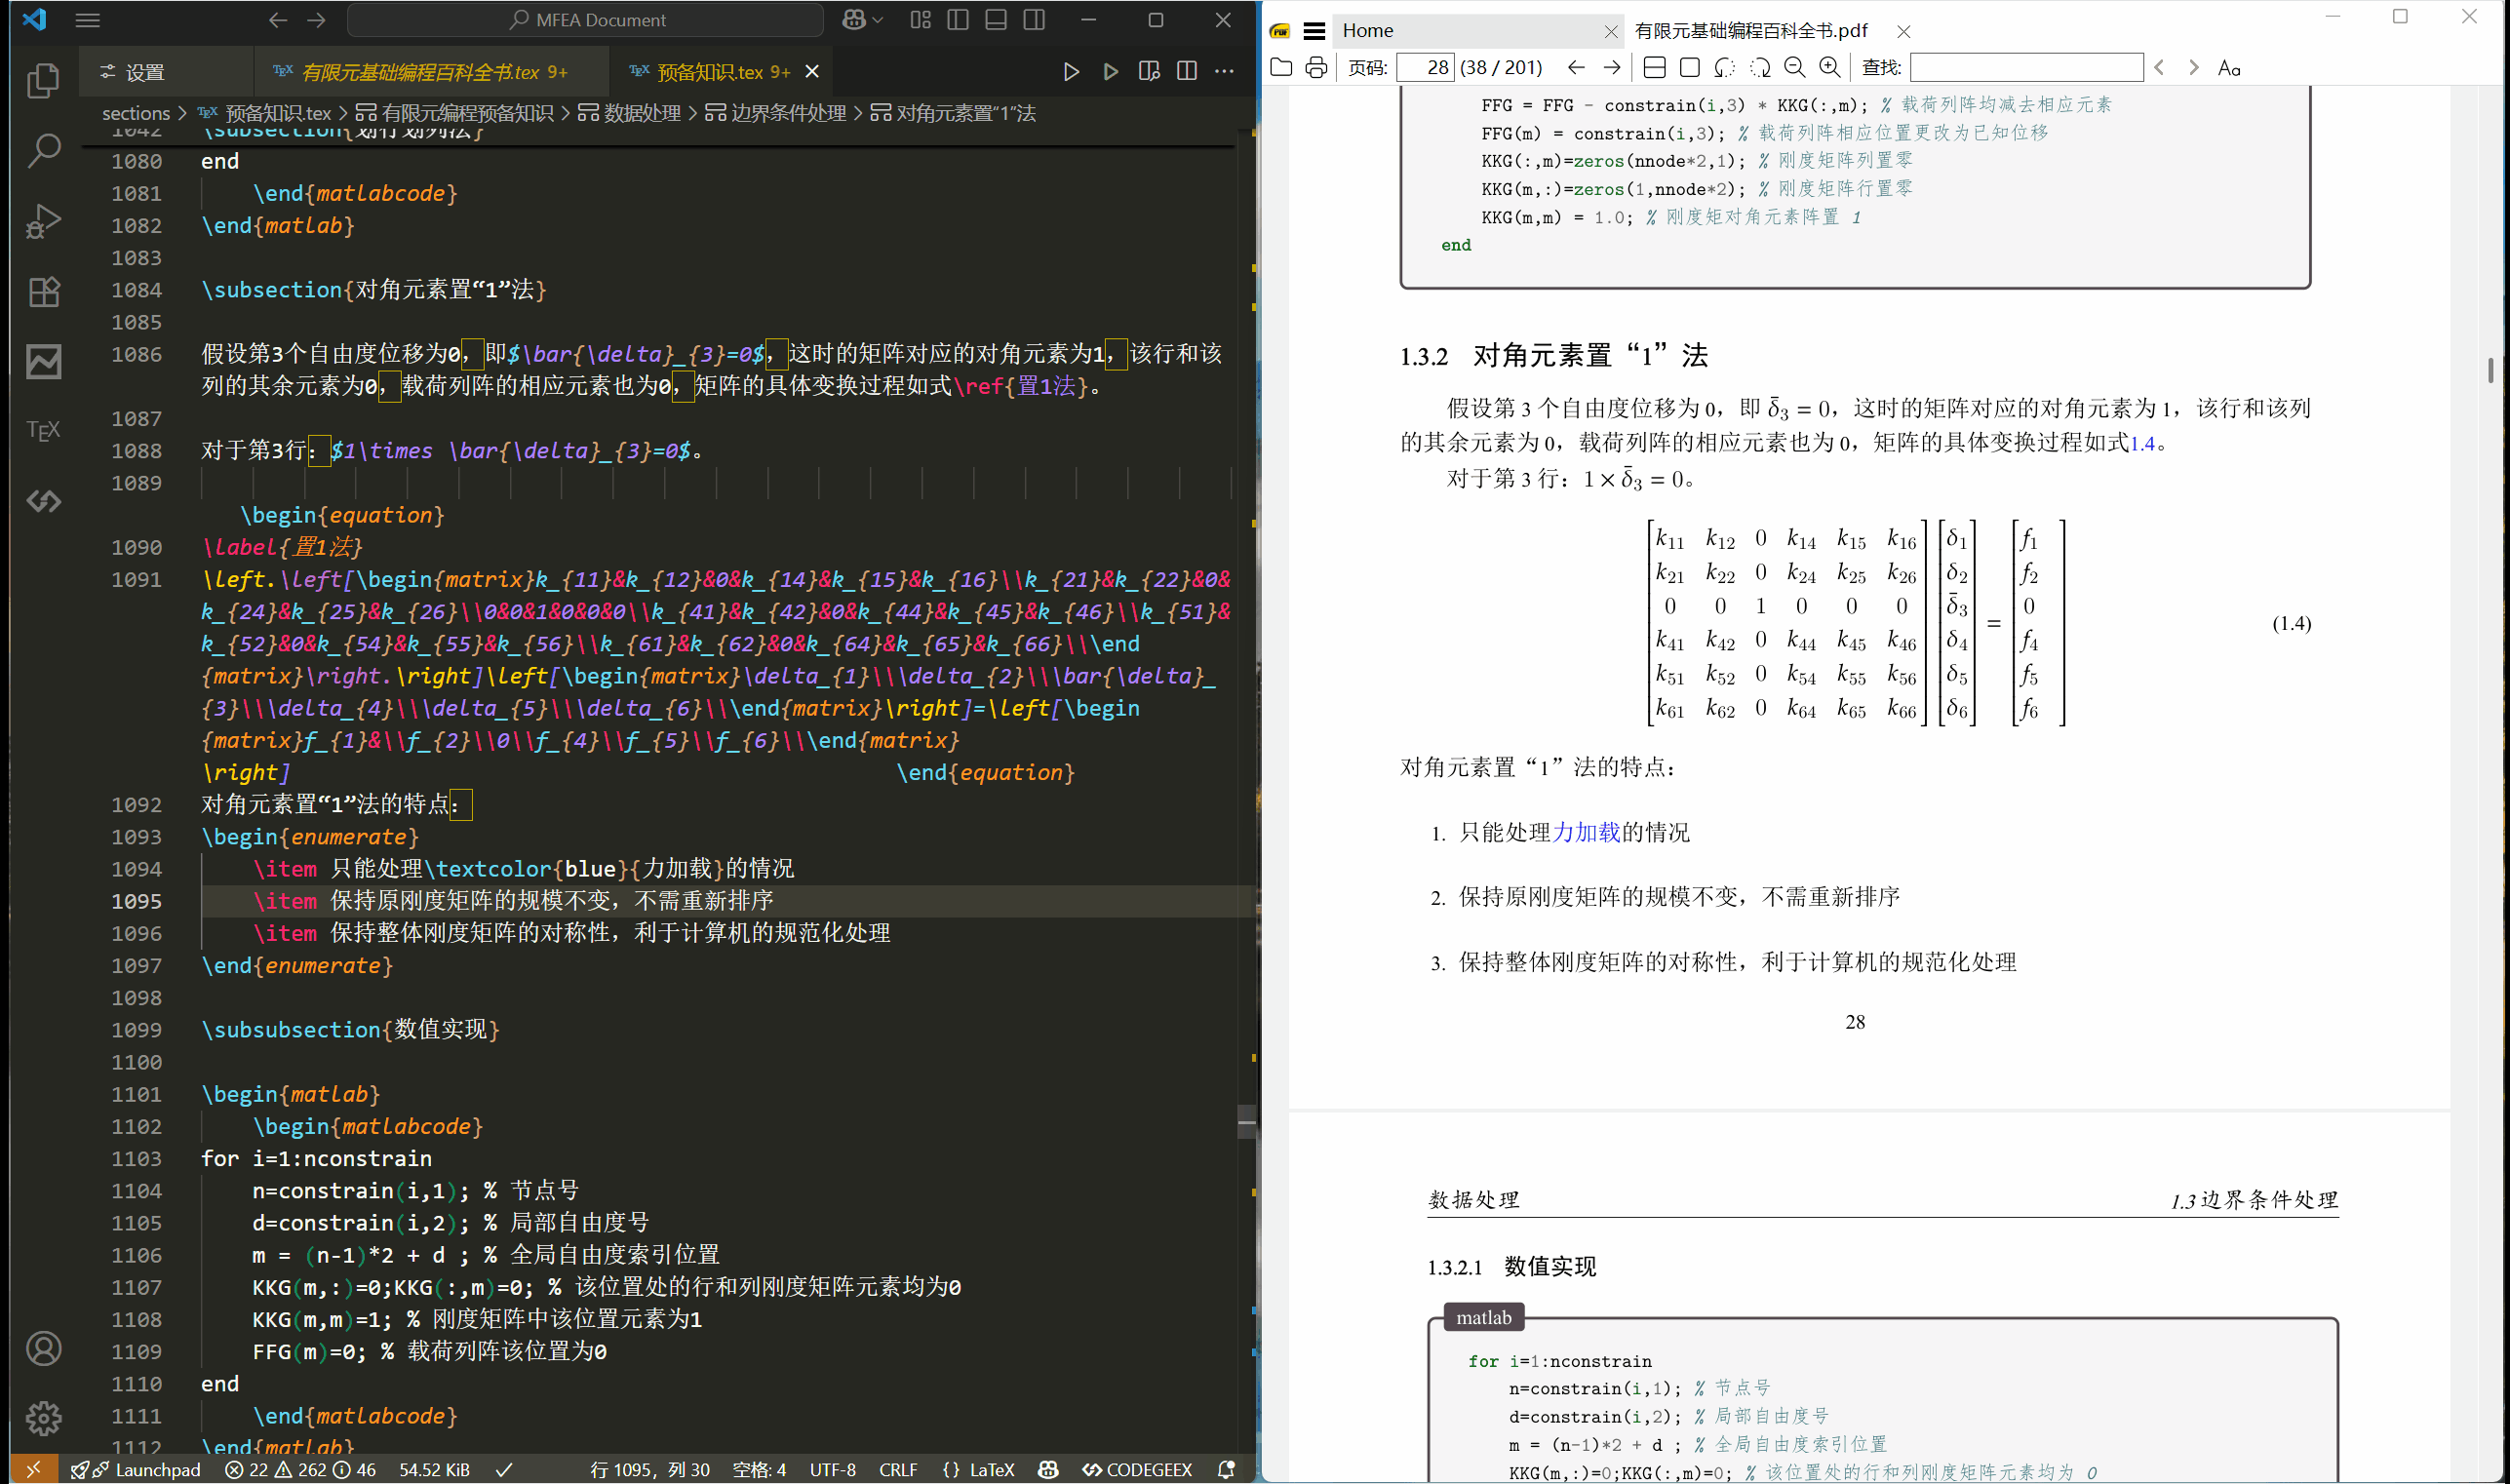
Task: Rotate the PDF counterclockwise
Action: point(1724,68)
